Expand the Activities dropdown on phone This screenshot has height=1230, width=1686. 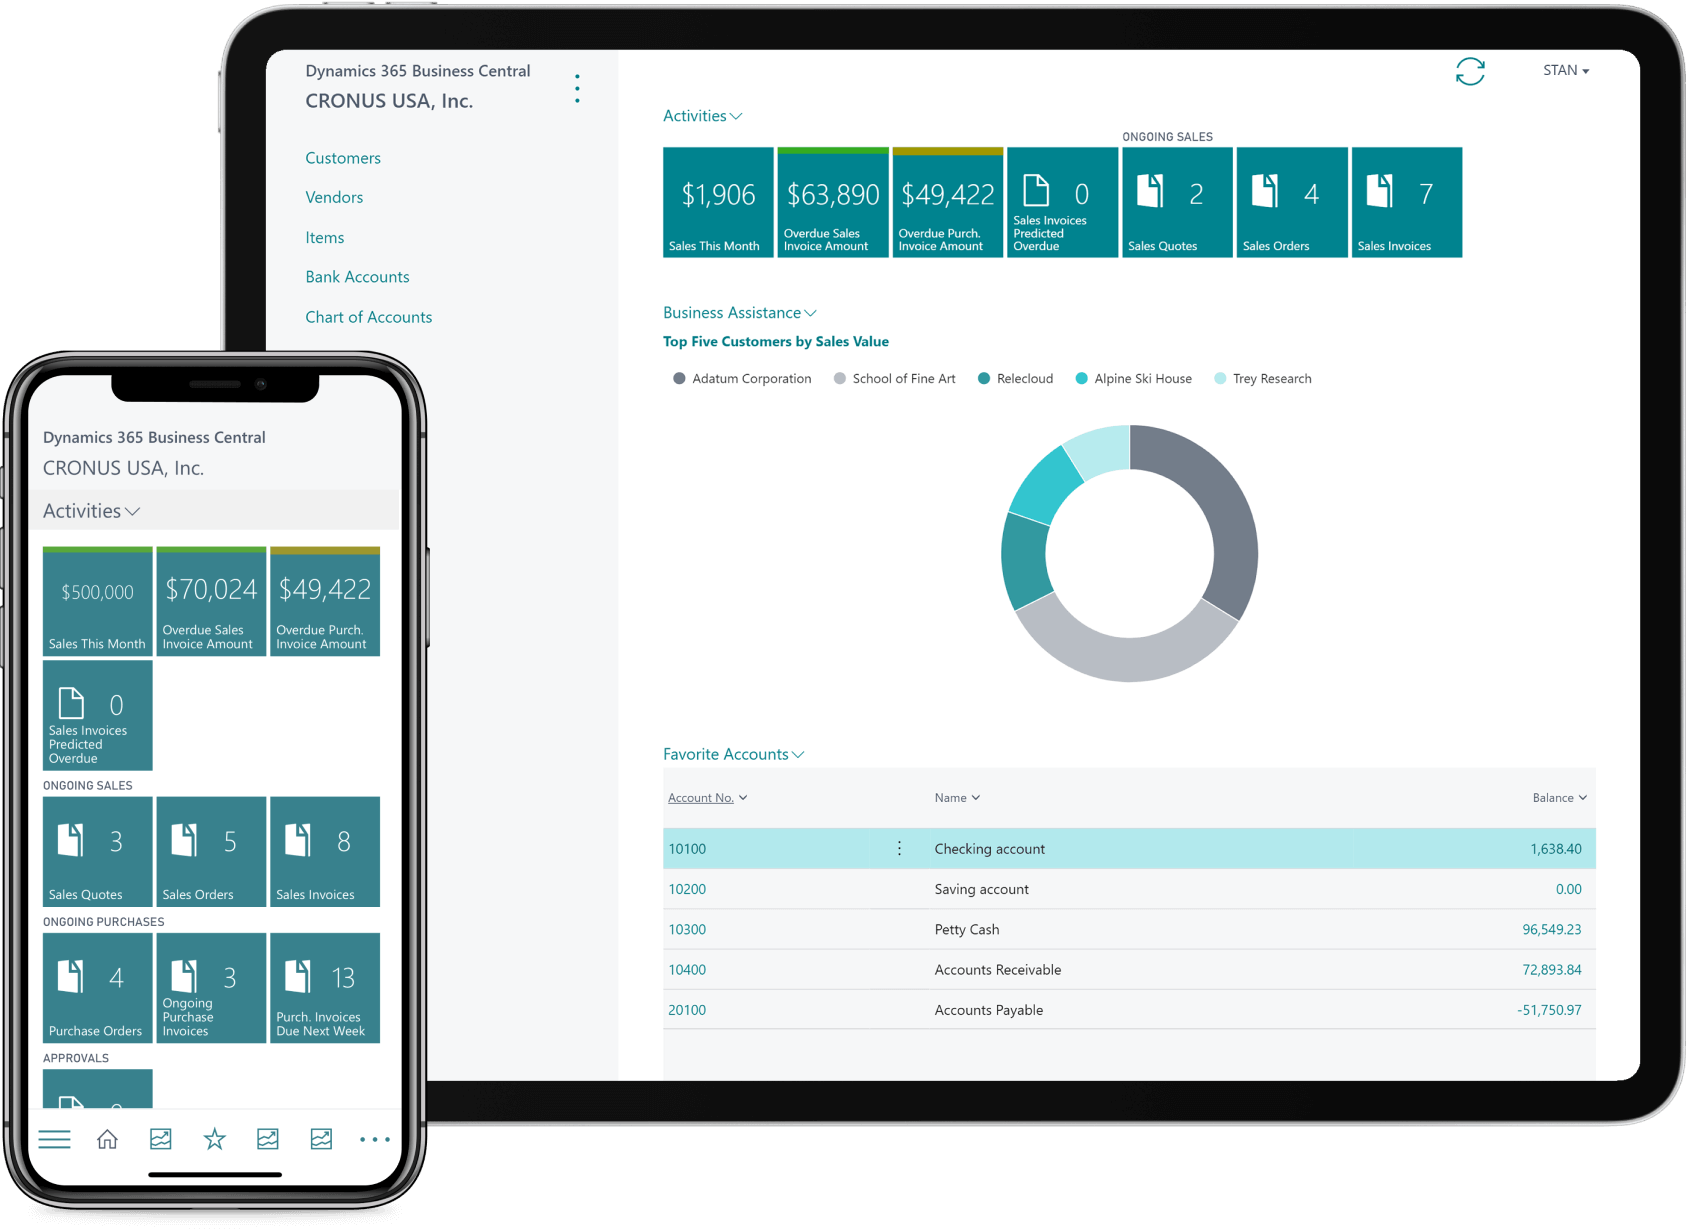[x=91, y=511]
